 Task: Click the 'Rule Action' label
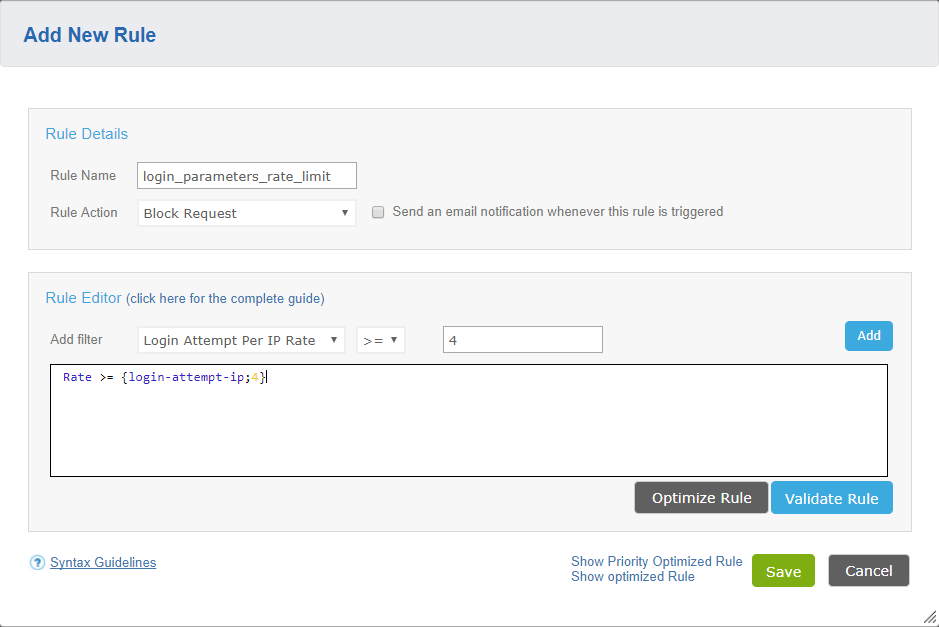[84, 213]
